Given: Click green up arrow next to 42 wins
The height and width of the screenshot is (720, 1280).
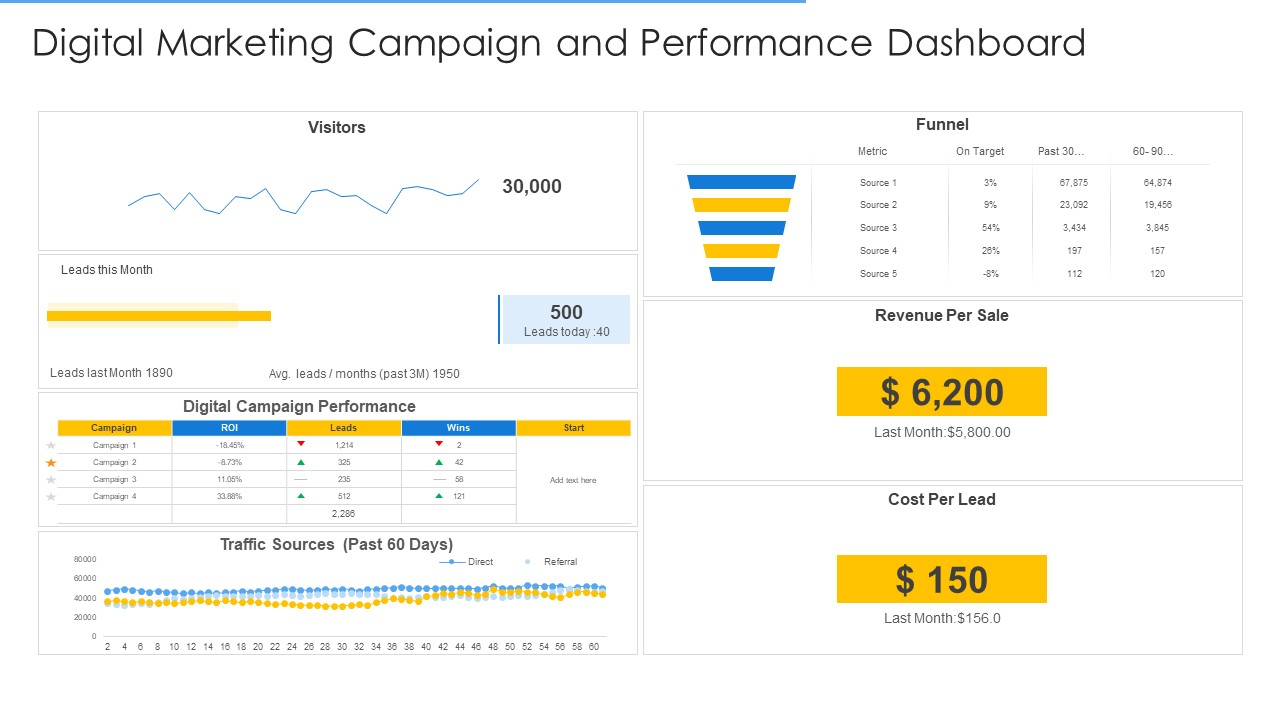Looking at the screenshot, I should pyautogui.click(x=439, y=462).
